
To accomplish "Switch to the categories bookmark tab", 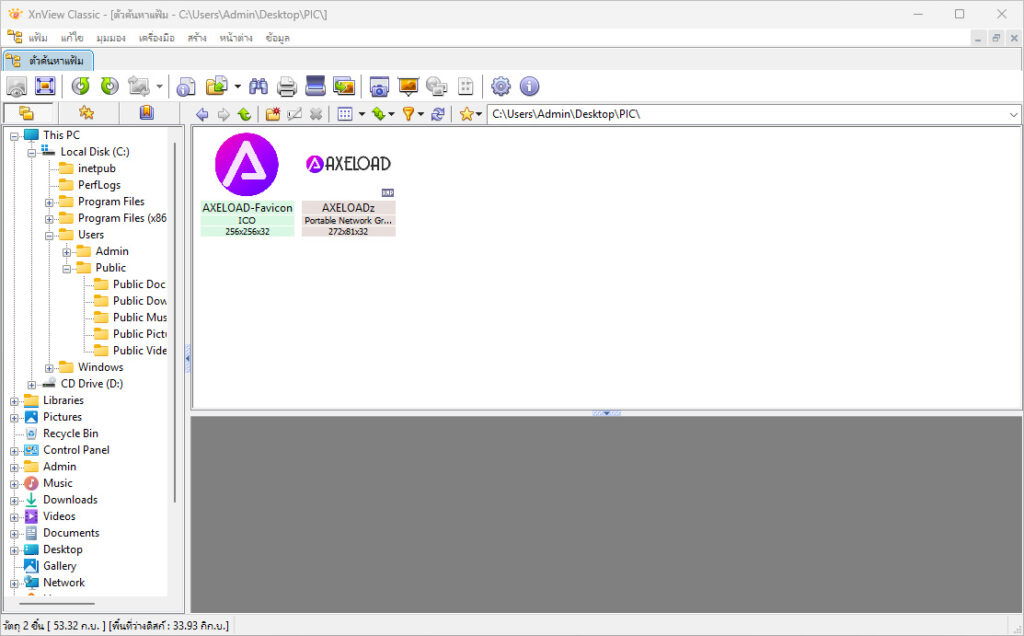I will tap(147, 113).
